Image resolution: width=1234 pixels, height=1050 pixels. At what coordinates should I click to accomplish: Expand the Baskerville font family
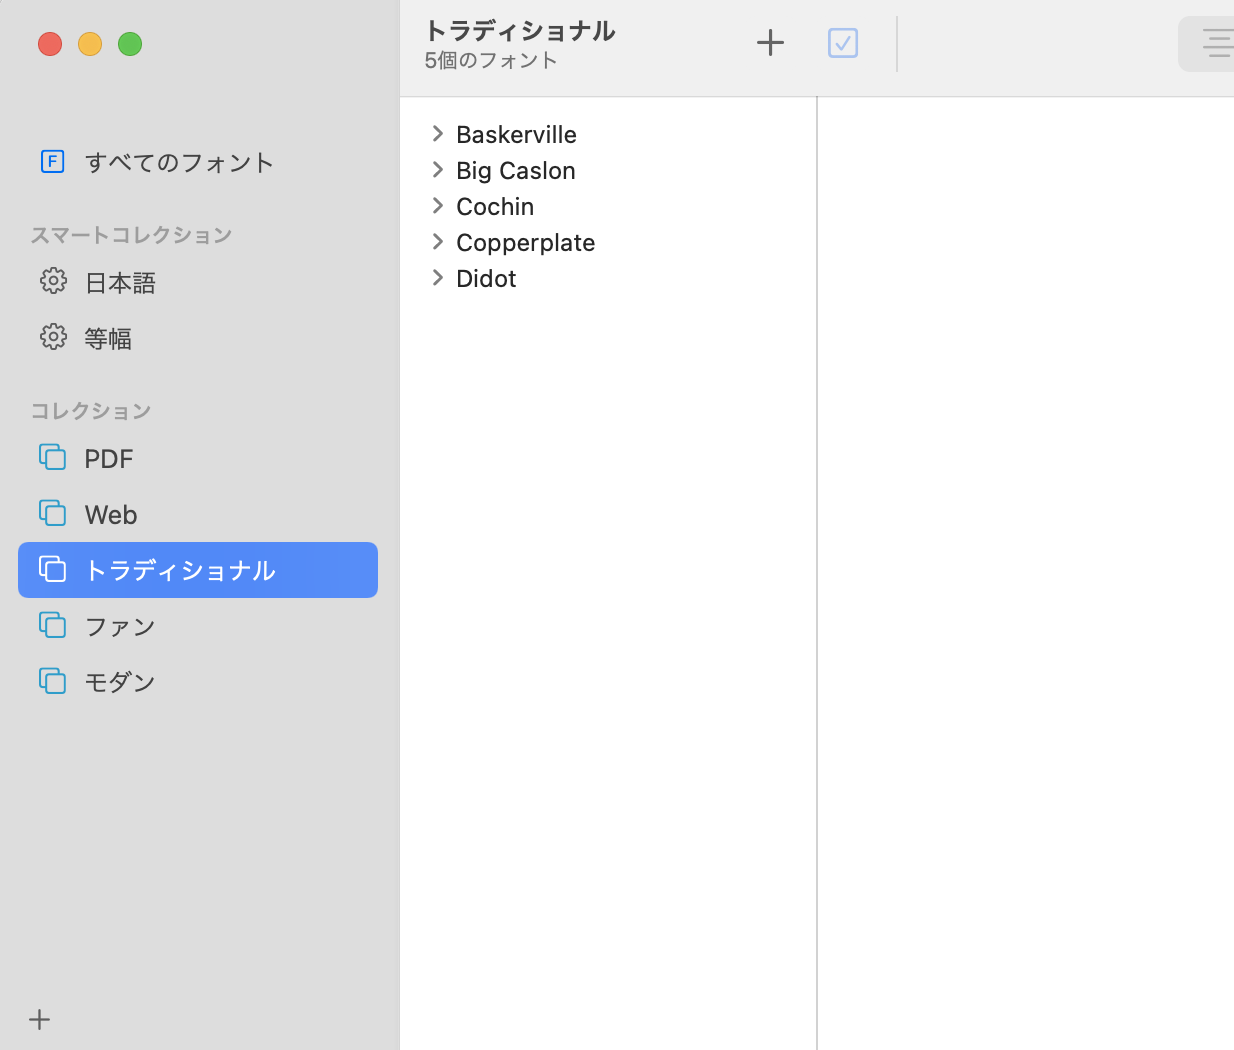click(437, 134)
